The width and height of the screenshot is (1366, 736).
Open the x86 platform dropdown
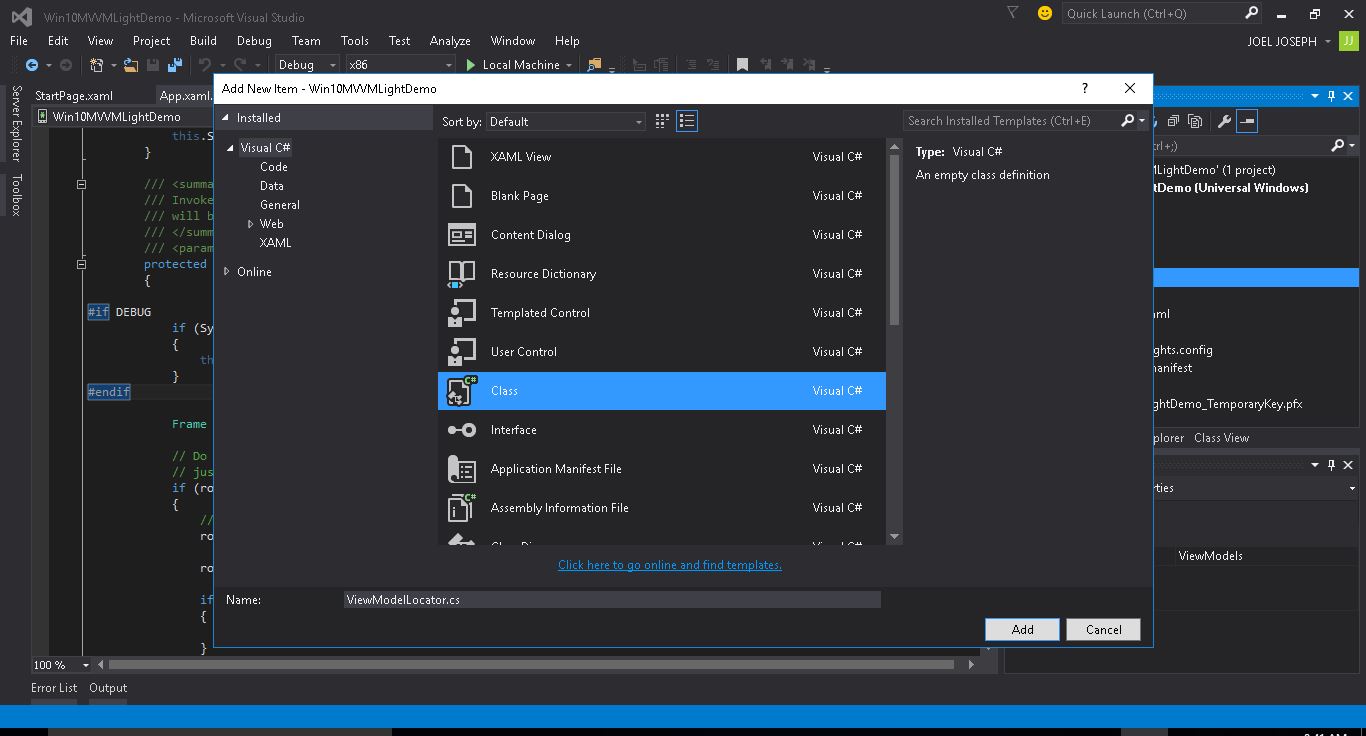pos(399,65)
